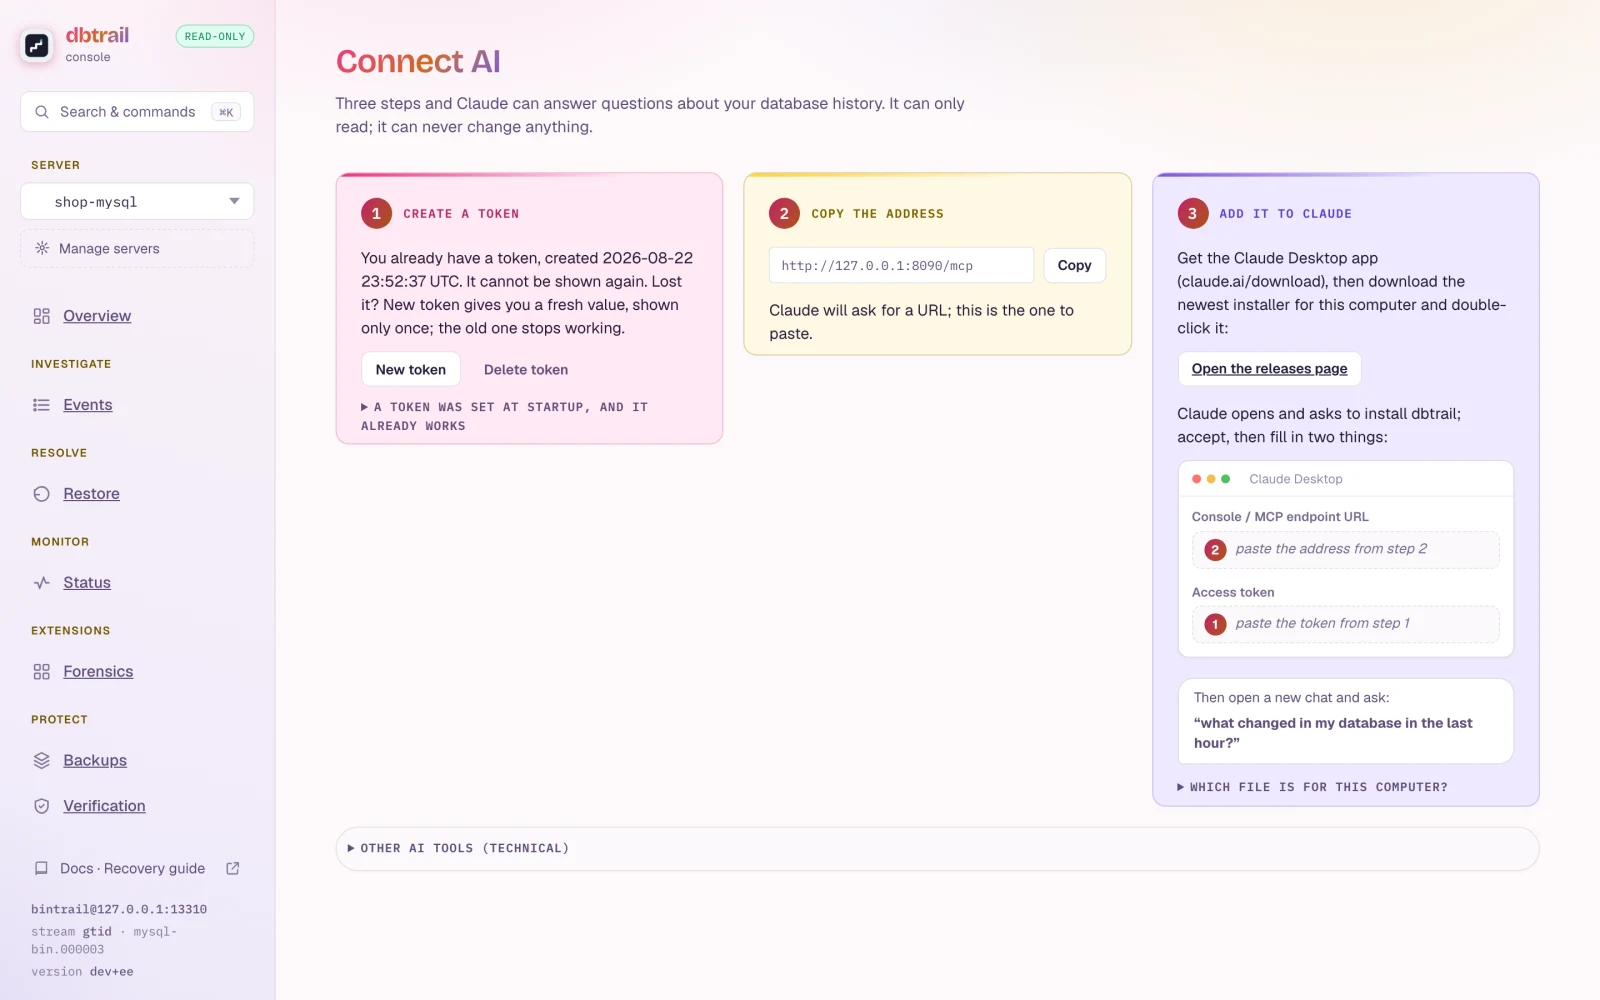Open the releases page link
The width and height of the screenshot is (1600, 1000).
1269,369
